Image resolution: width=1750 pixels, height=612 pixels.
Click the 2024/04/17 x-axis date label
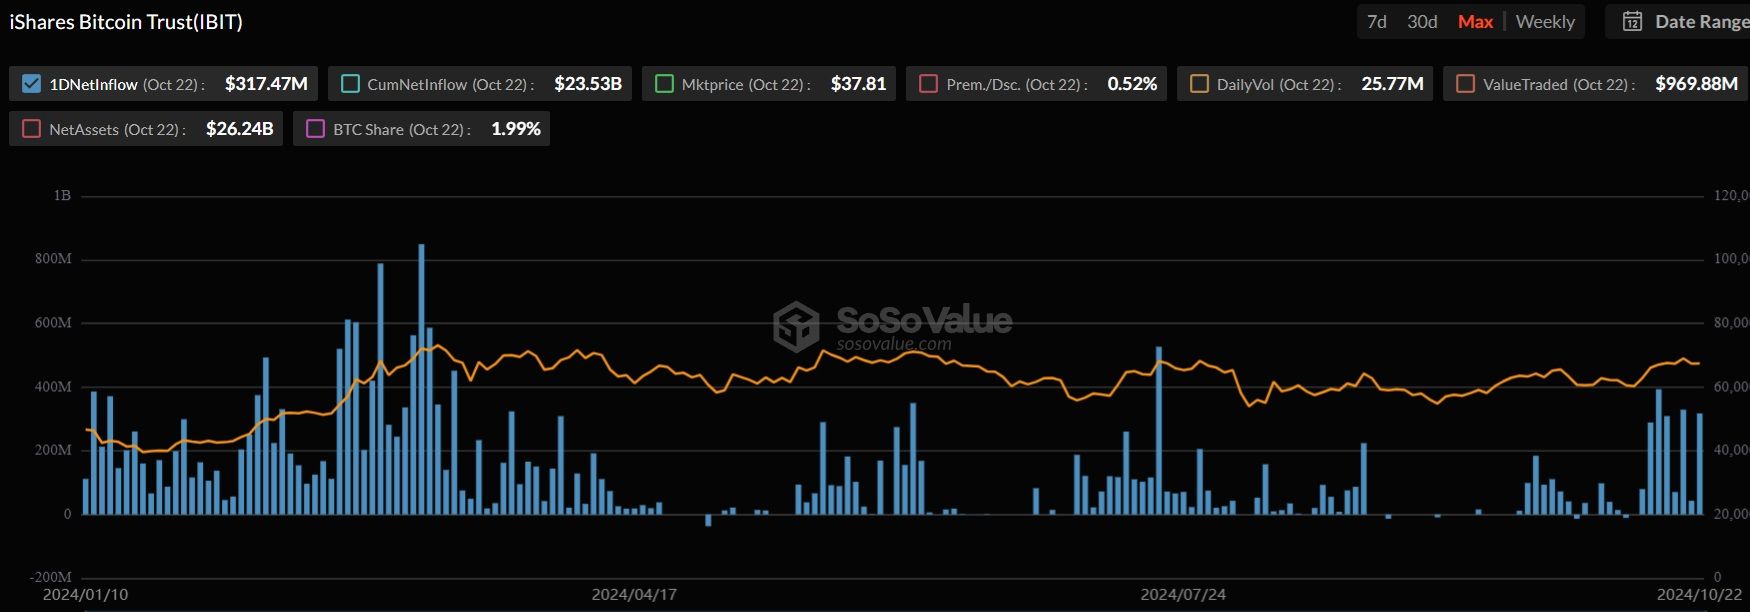(x=634, y=595)
